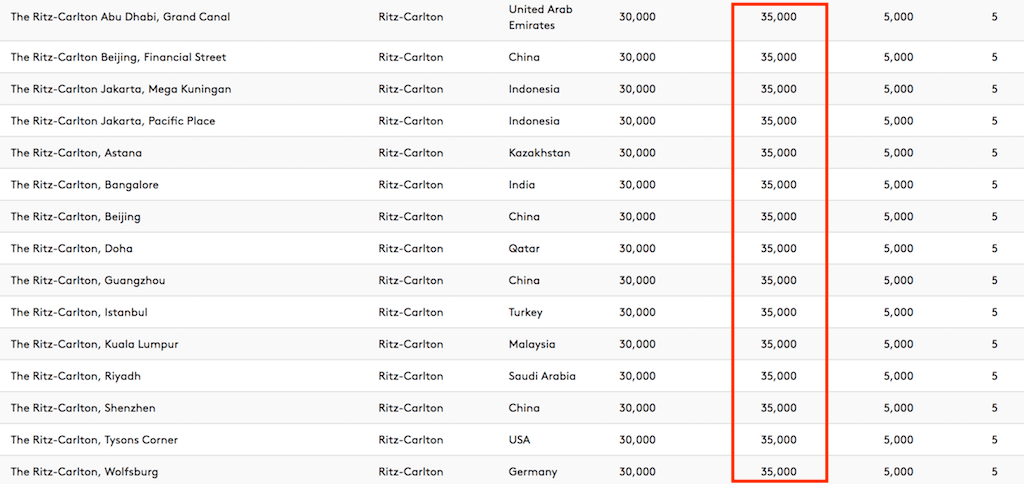Screen dimensions: 1024x484
Task: Click the Saudi Arabia country cell
Action: click(542, 376)
